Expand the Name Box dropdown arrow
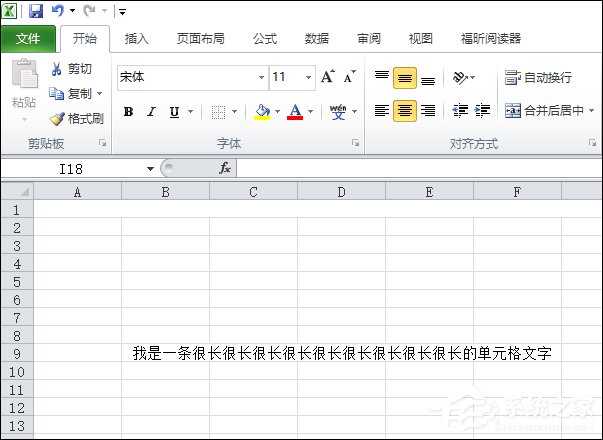The width and height of the screenshot is (603, 440). 150,168
